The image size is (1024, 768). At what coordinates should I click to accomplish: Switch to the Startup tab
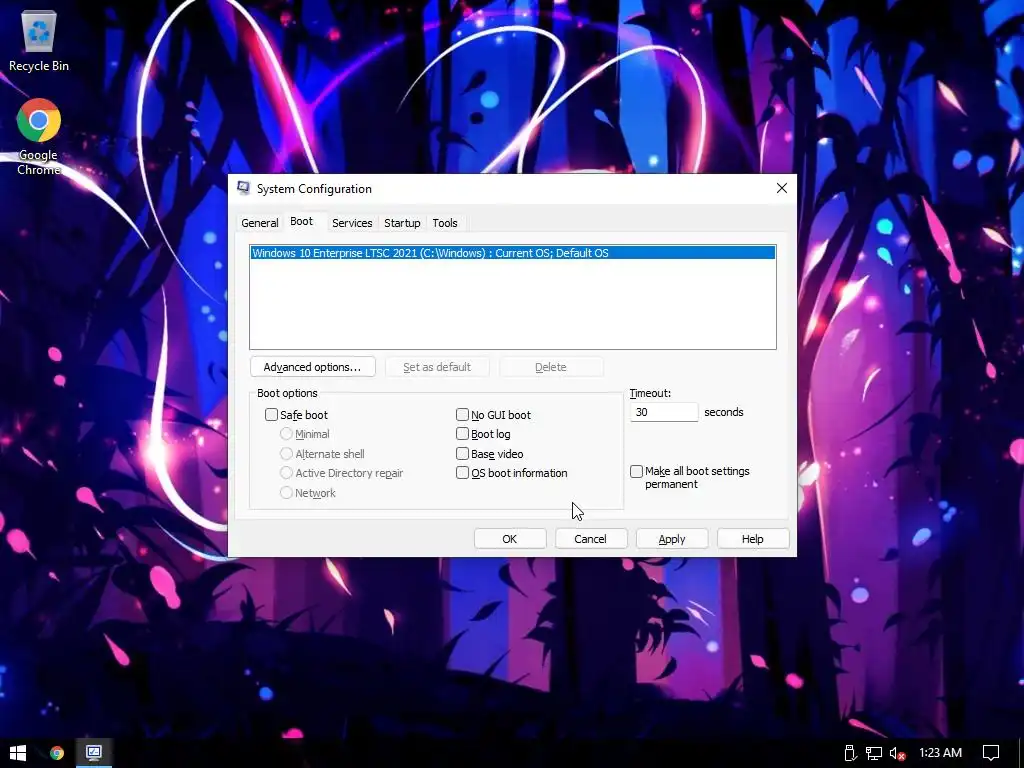pos(402,223)
